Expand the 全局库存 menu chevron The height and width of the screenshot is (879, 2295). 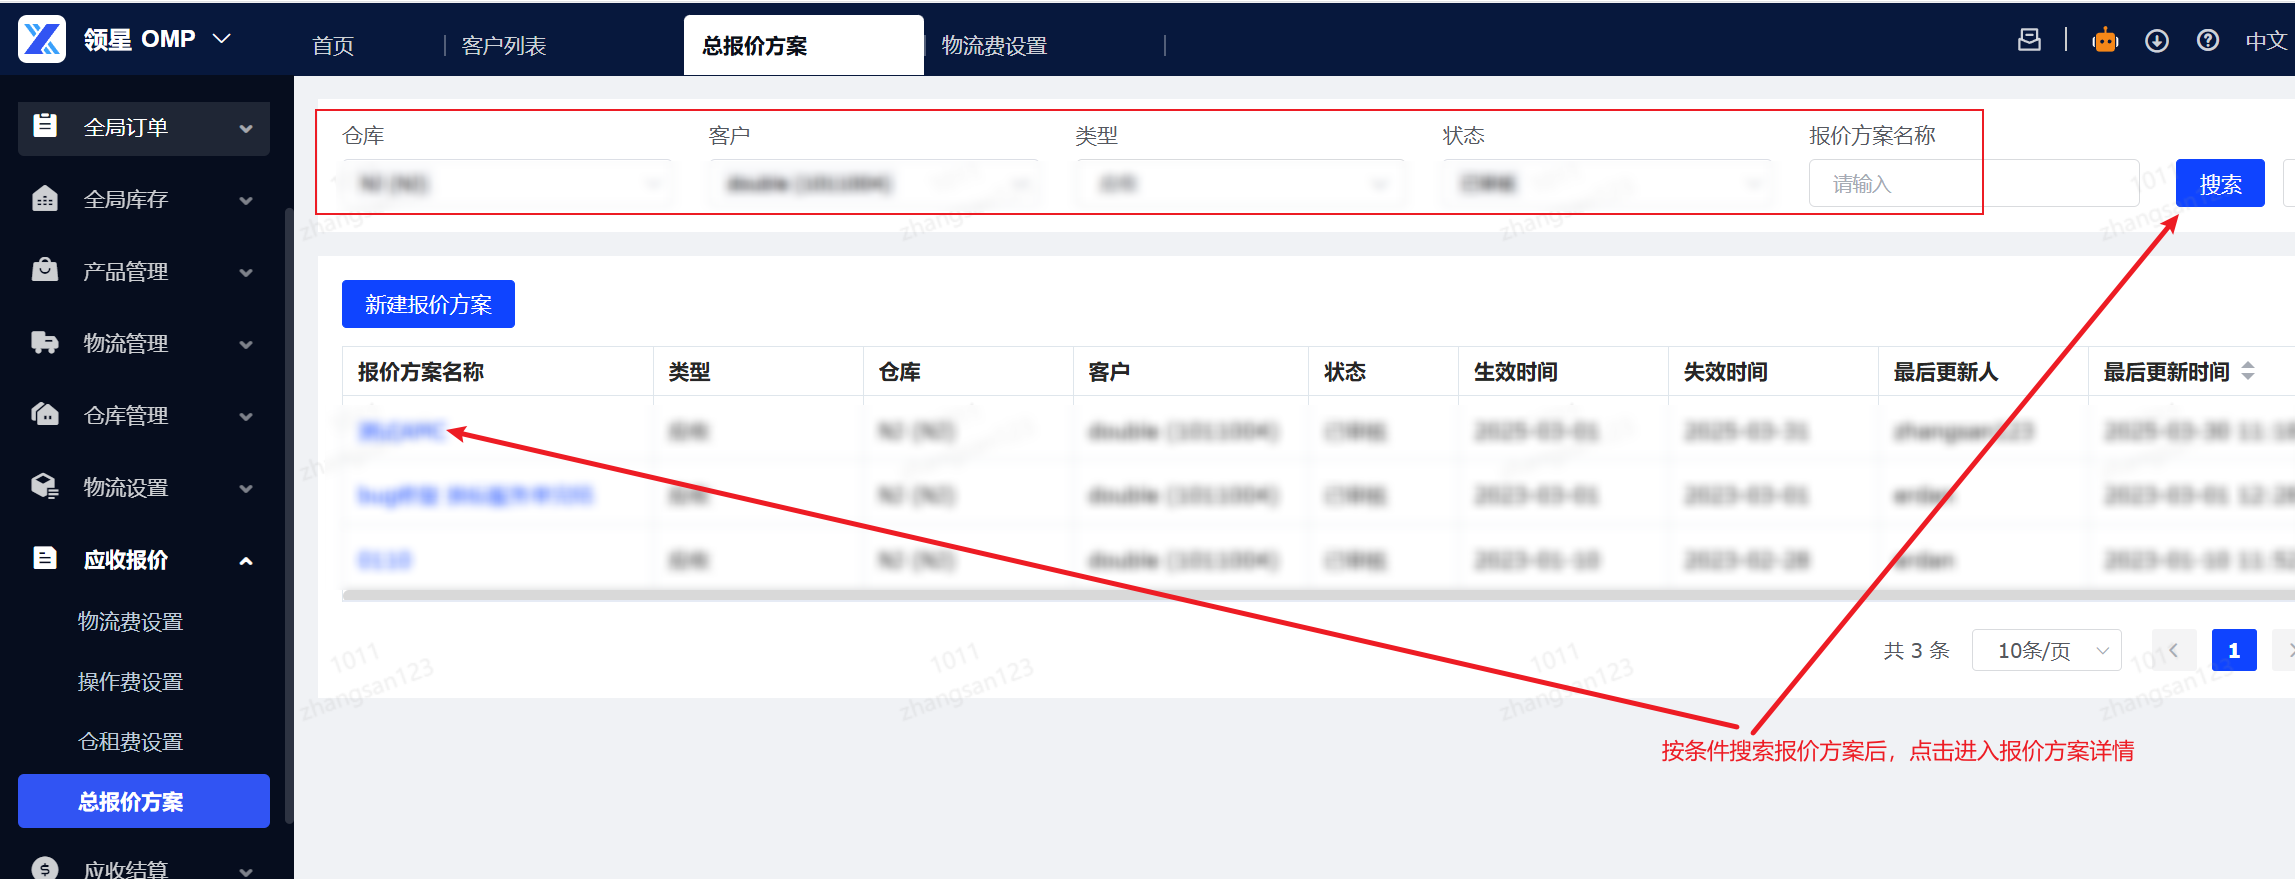tap(246, 201)
